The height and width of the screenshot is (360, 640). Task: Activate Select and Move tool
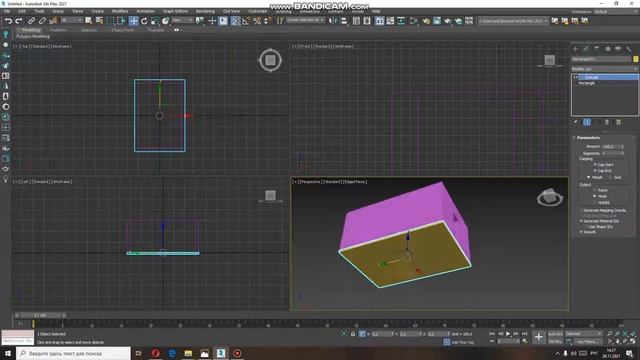tap(133, 21)
